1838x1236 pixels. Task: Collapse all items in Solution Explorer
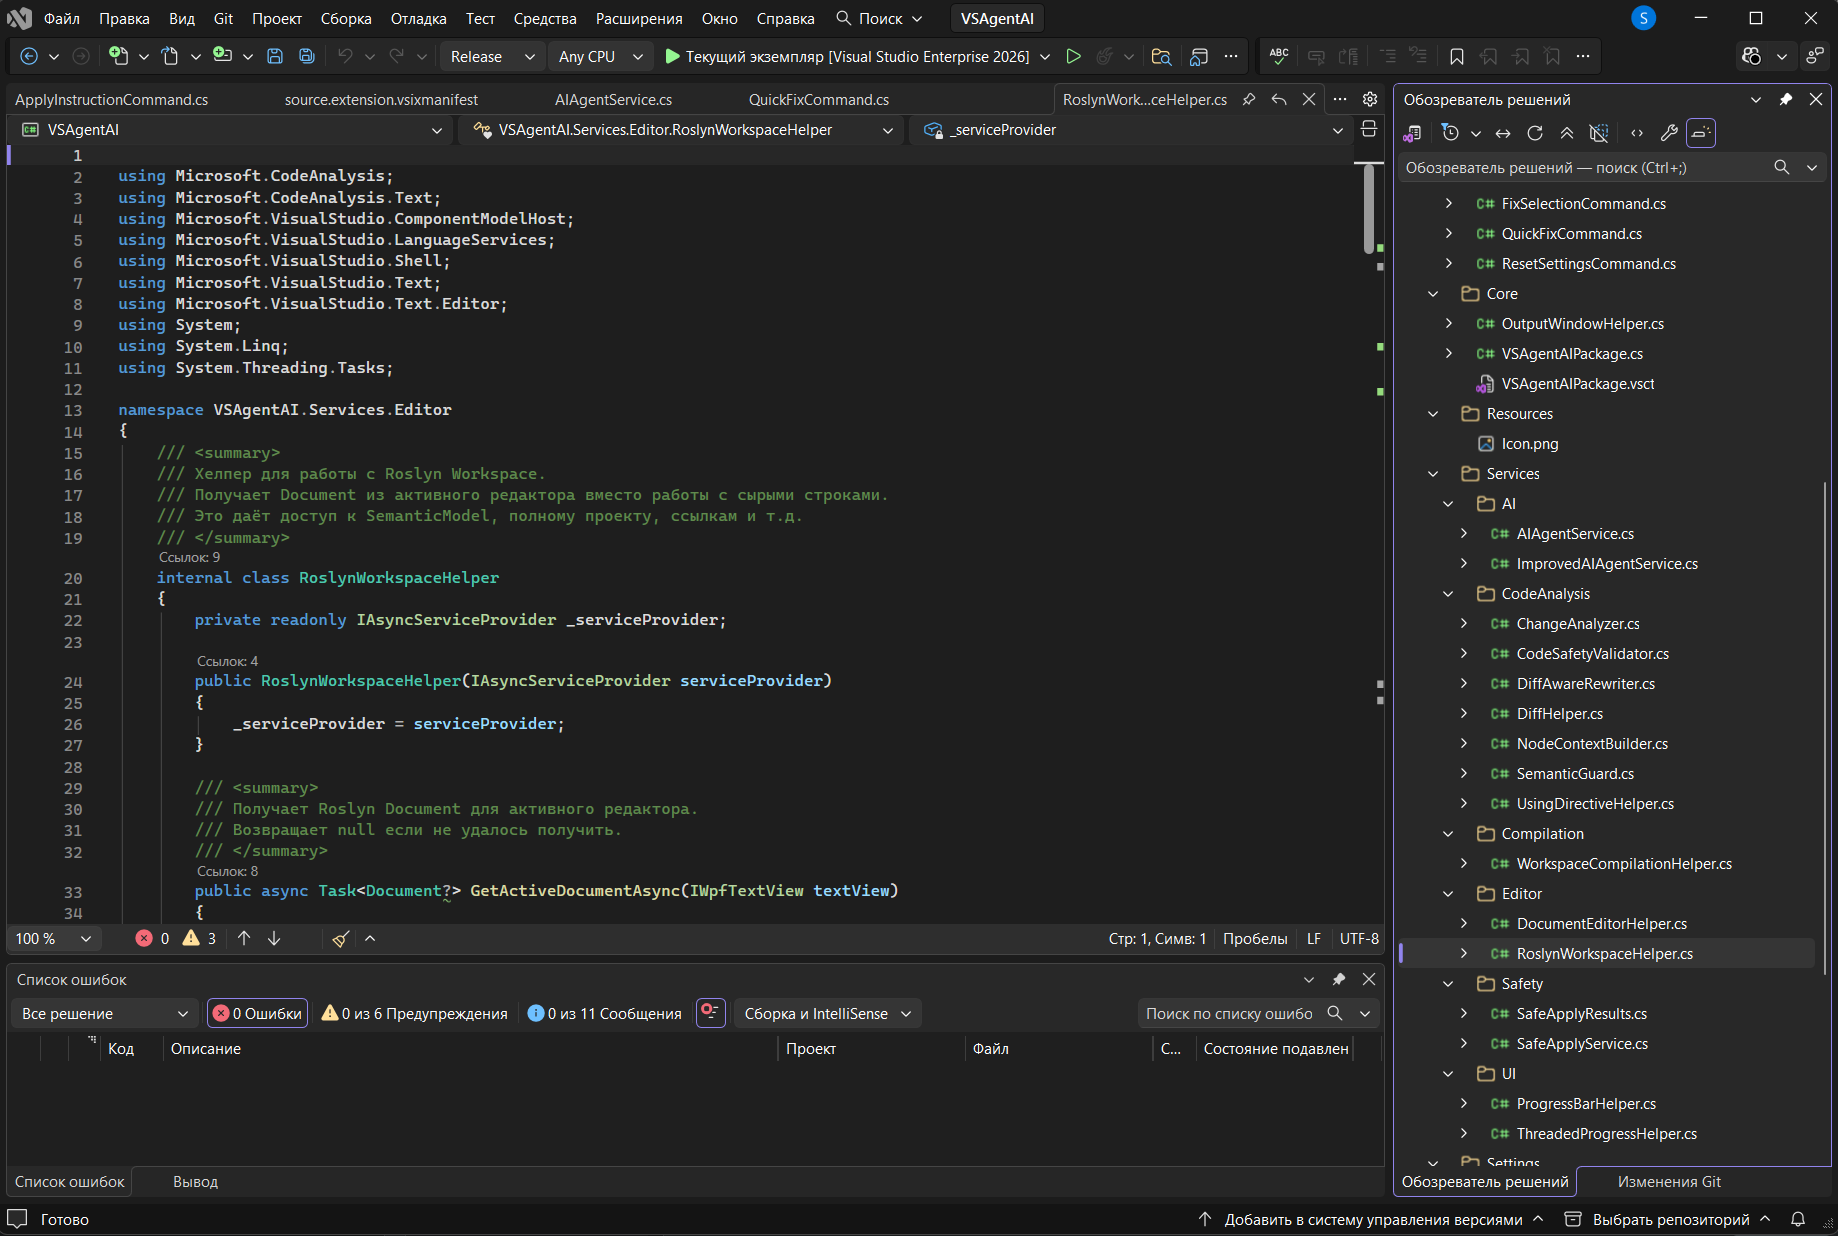click(x=1567, y=133)
